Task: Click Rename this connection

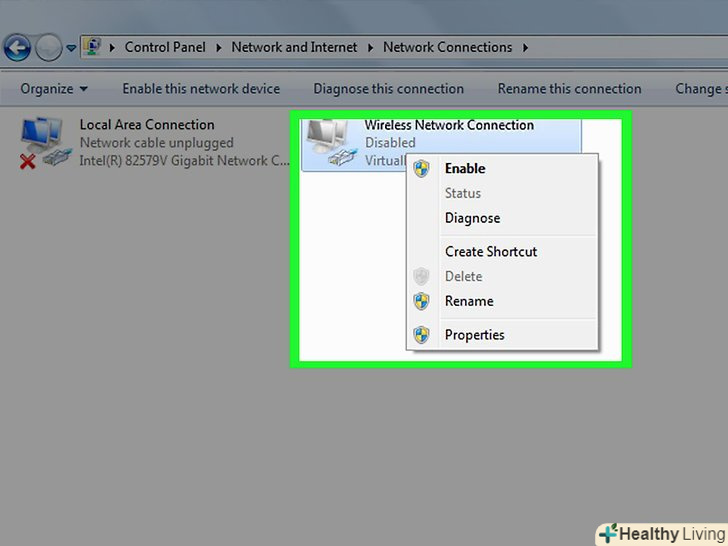Action: tap(570, 89)
